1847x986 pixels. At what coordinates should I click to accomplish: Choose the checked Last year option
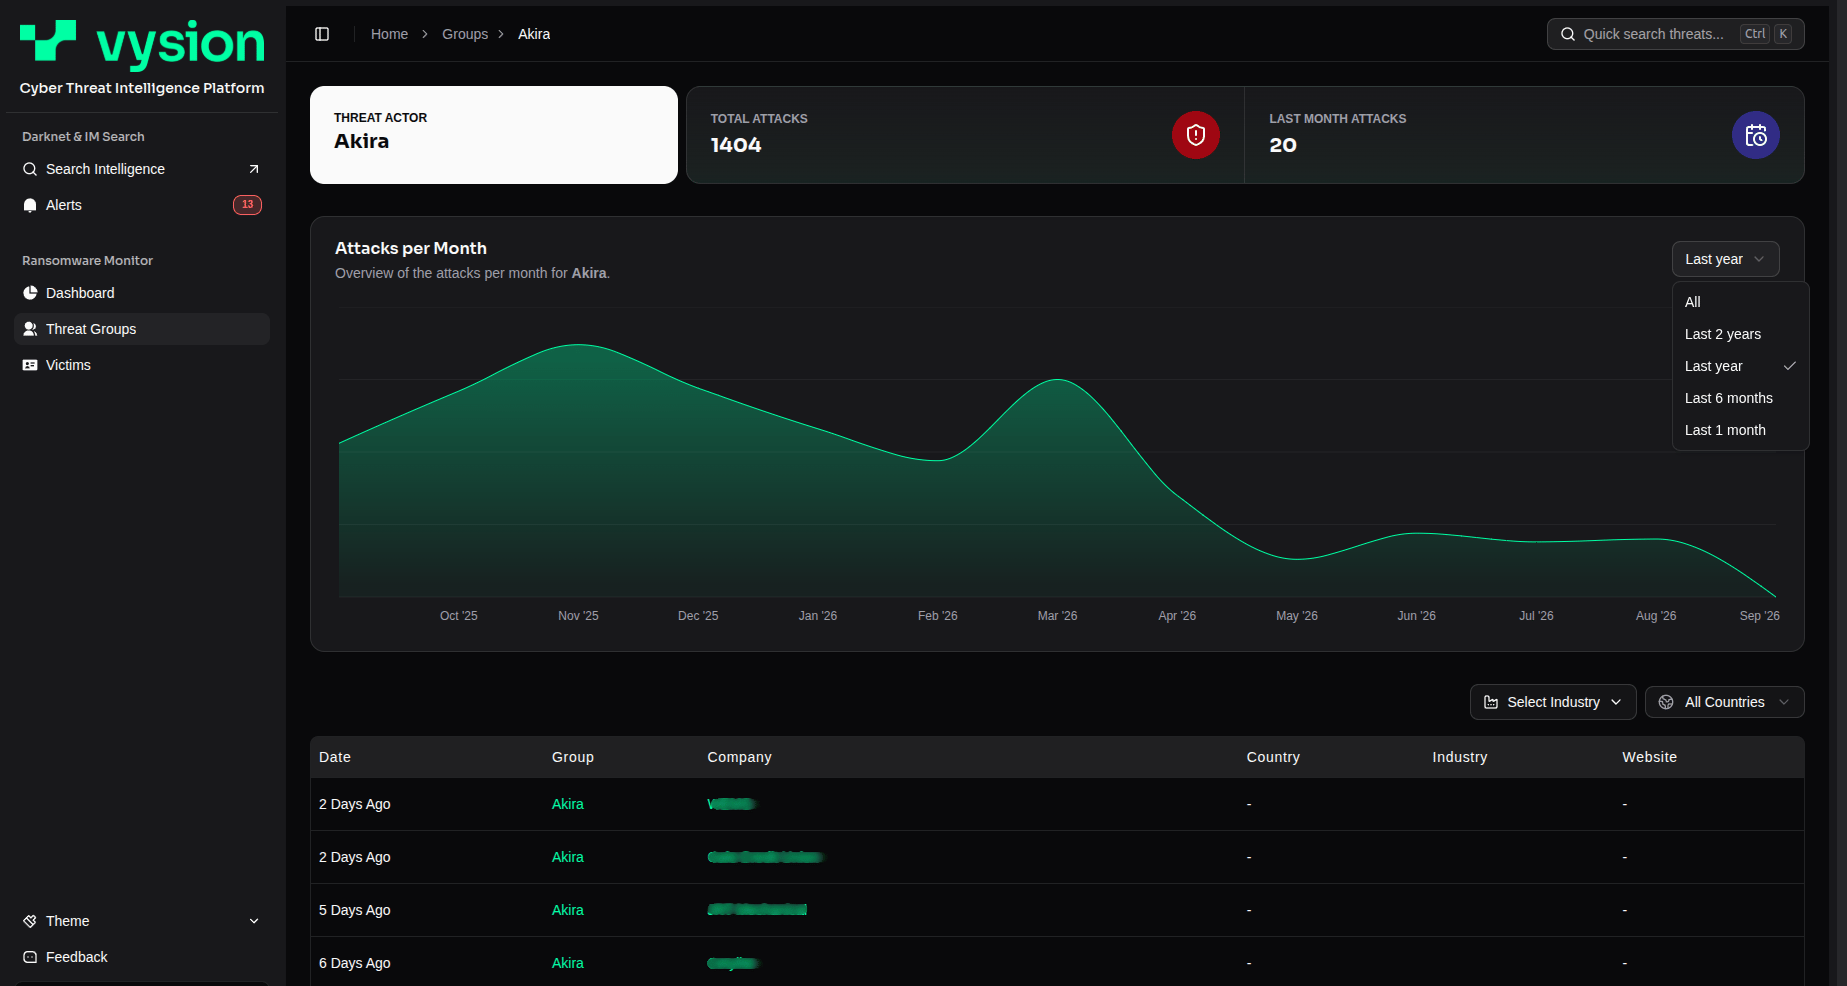pyautogui.click(x=1741, y=366)
